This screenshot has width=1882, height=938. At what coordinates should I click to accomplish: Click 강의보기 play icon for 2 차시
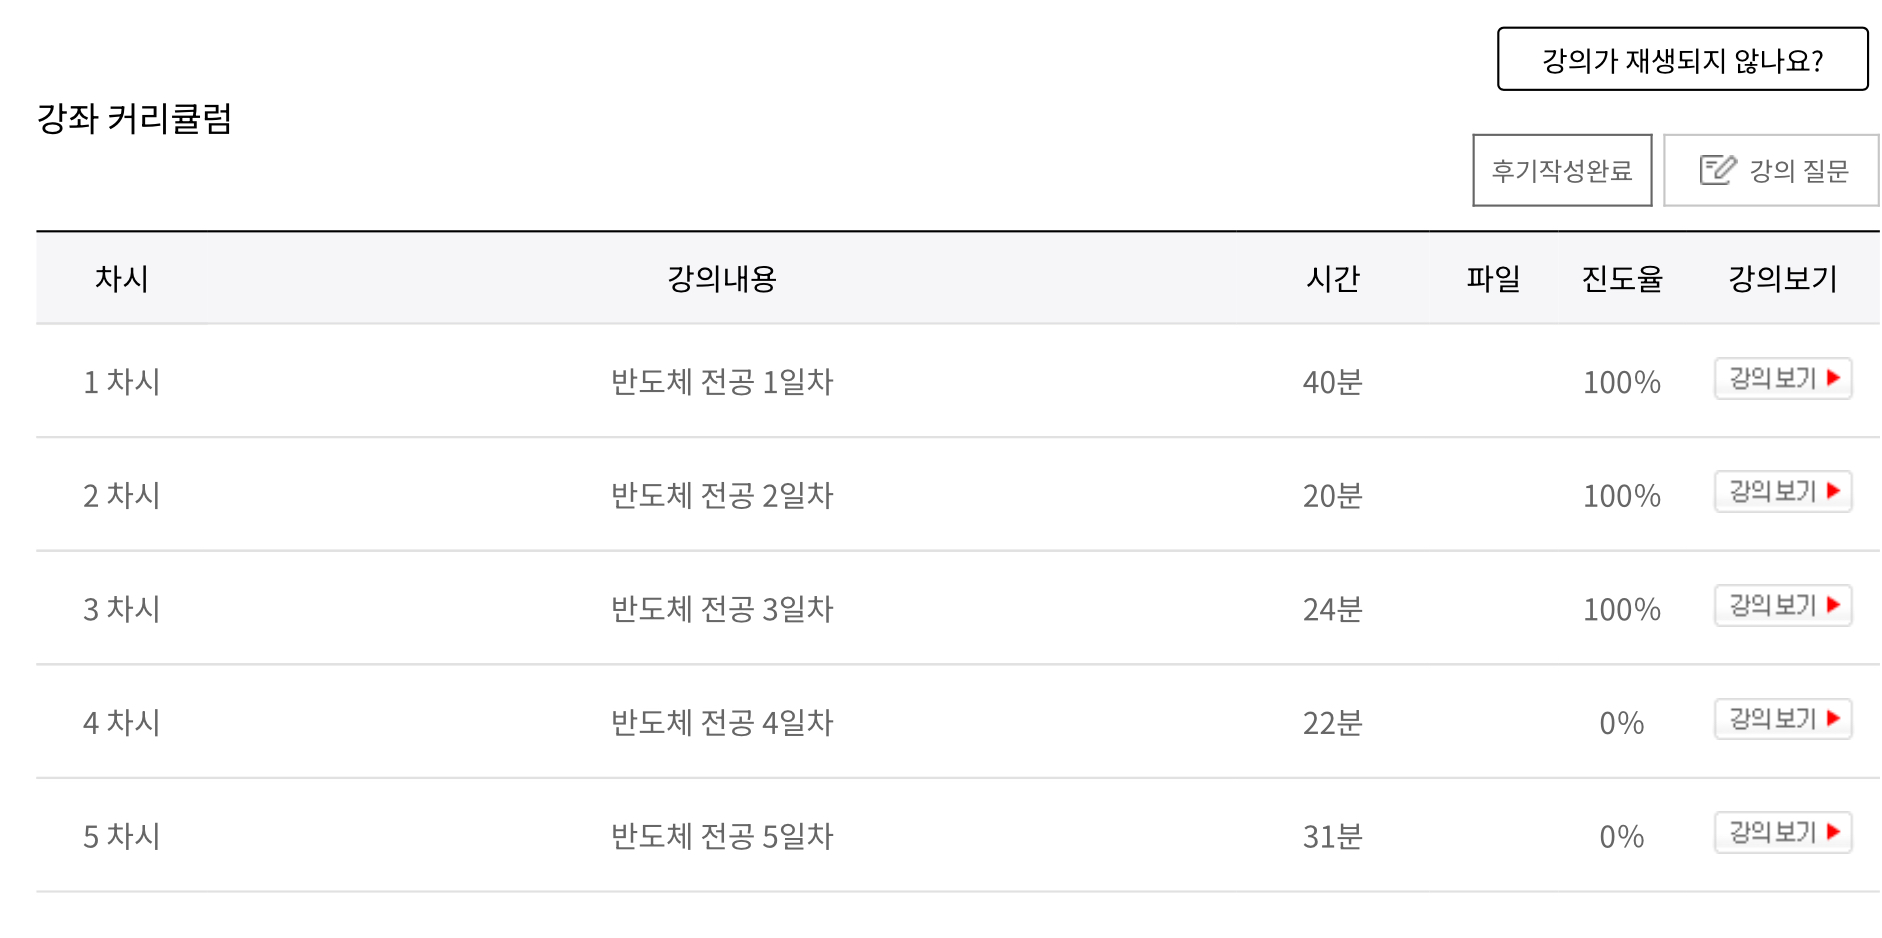[x=1834, y=491]
